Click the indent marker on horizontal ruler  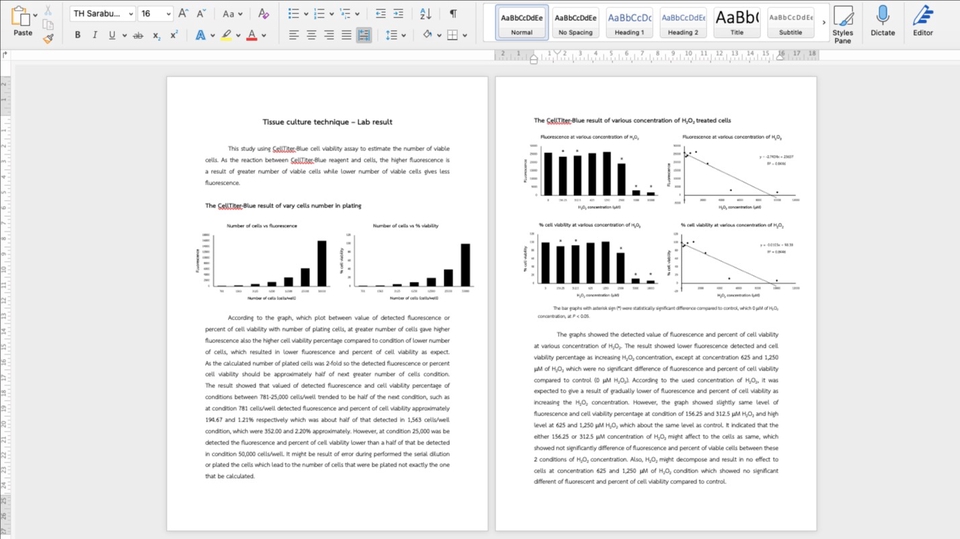533,59
